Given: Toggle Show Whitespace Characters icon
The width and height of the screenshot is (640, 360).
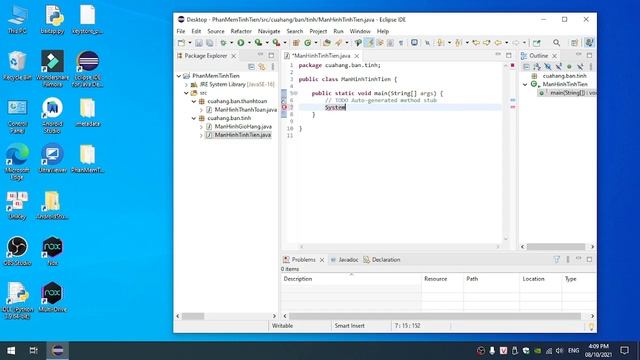Looking at the screenshot, I should [x=401, y=43].
